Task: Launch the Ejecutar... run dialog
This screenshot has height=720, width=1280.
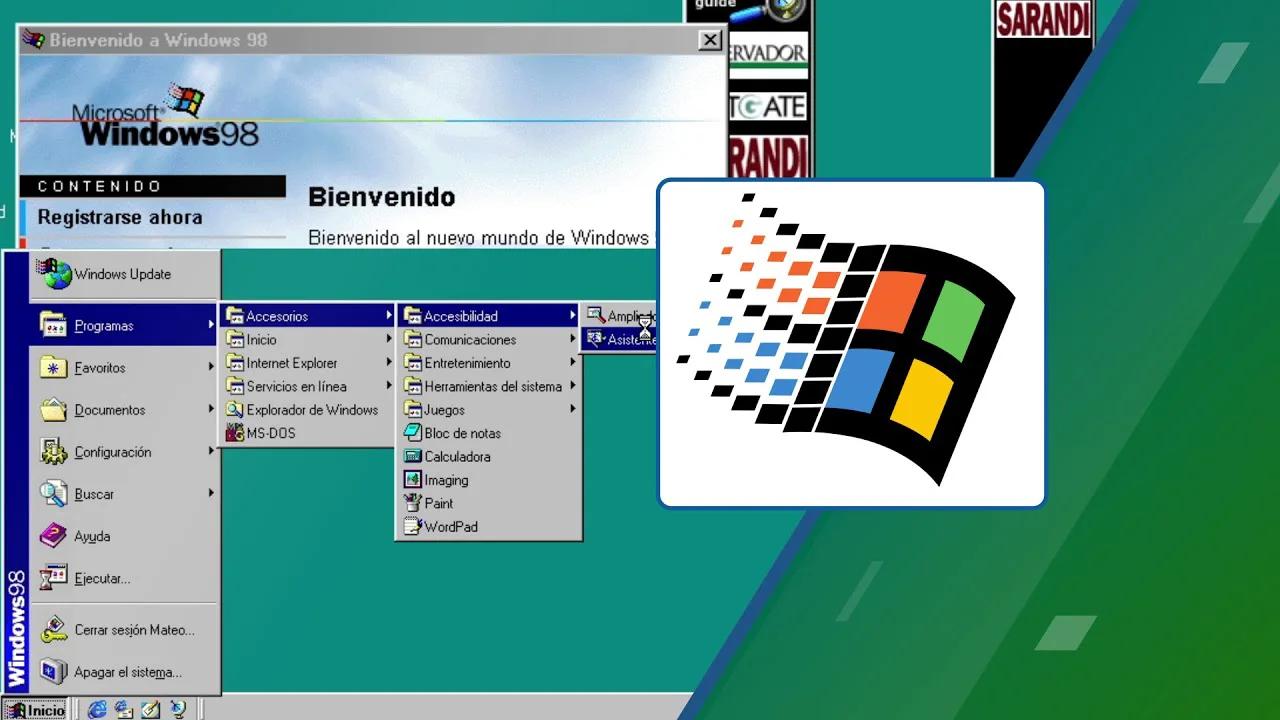Action: [x=124, y=578]
